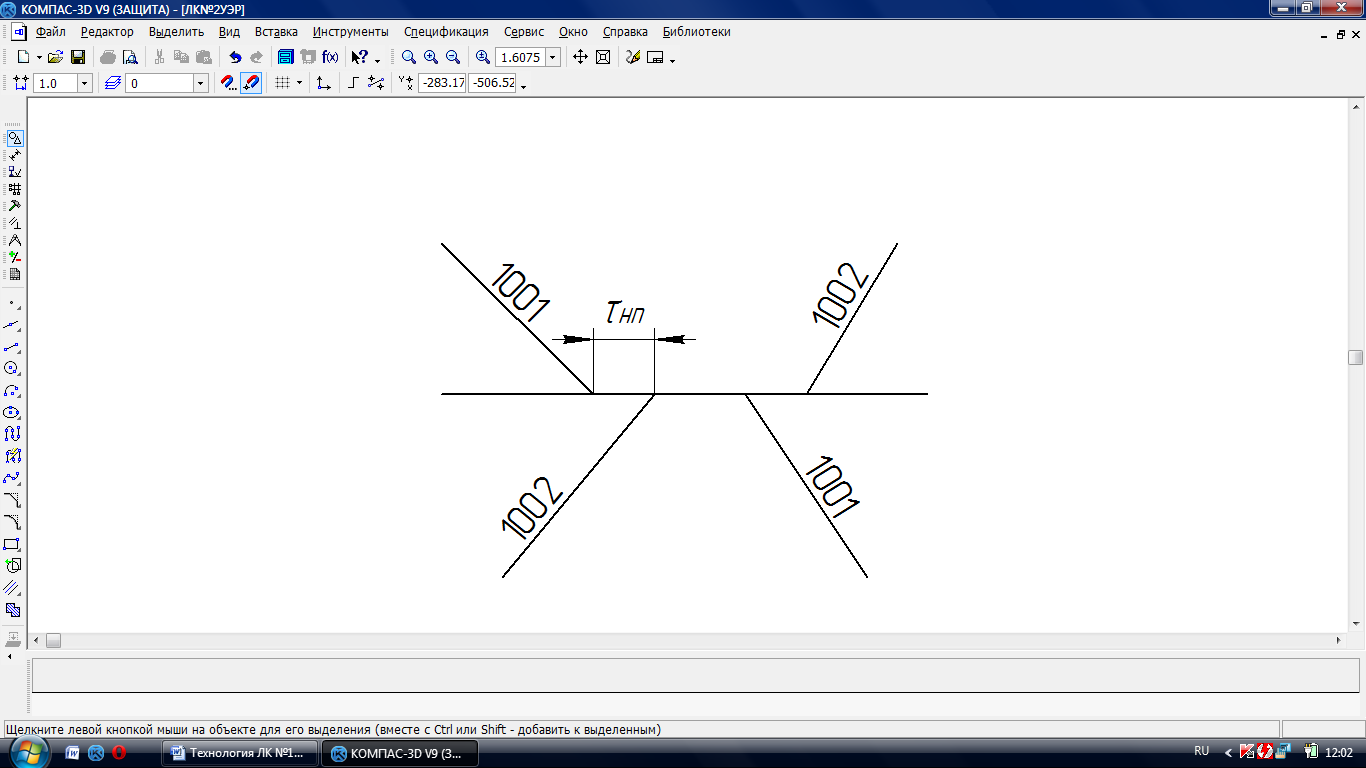Viewport: 1366px width, 768px height.
Task: Open the Selection panel with plus-minus icon
Action: (14, 257)
